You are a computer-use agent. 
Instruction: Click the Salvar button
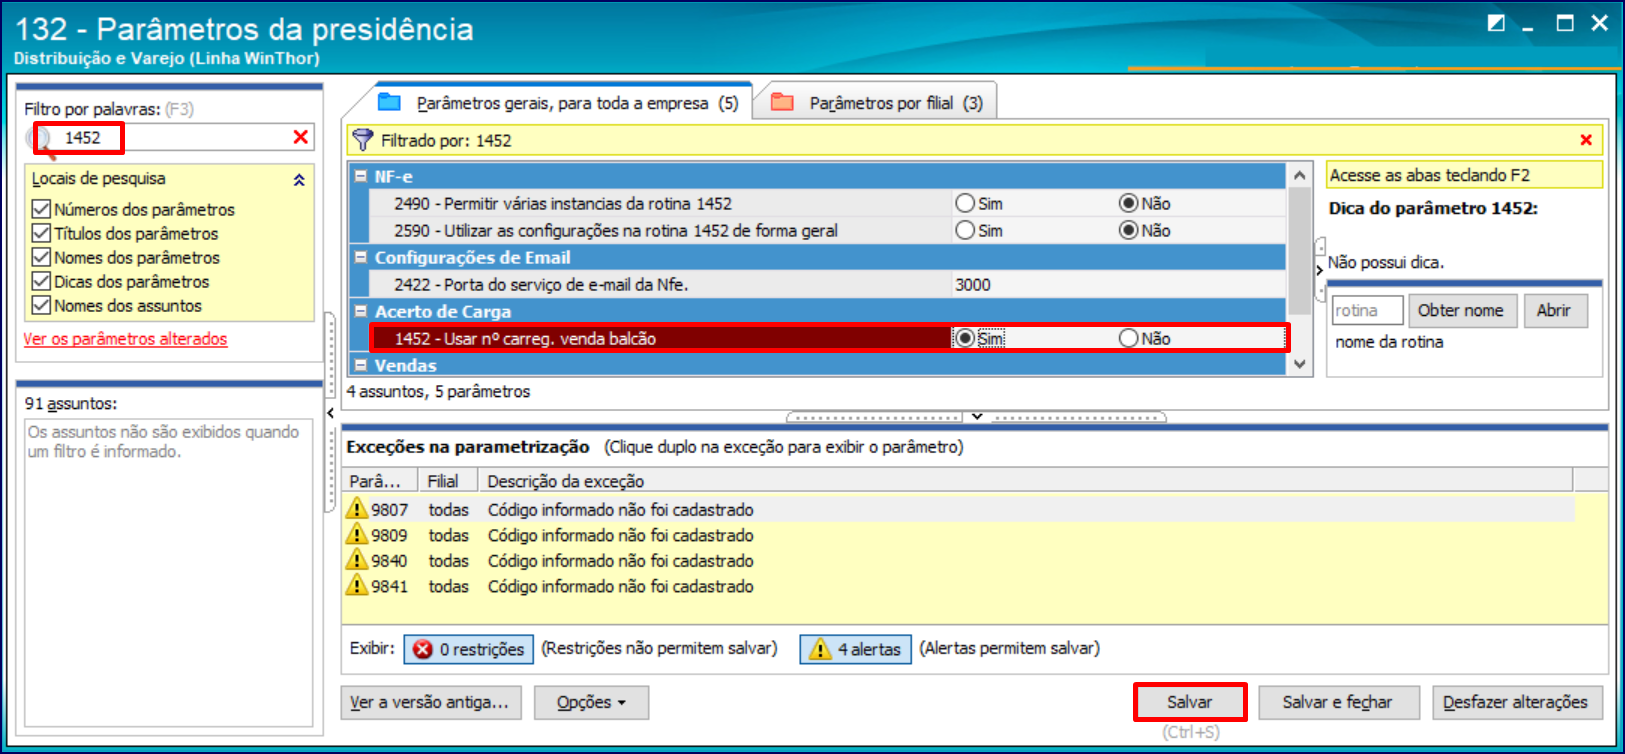pyautogui.click(x=1189, y=702)
